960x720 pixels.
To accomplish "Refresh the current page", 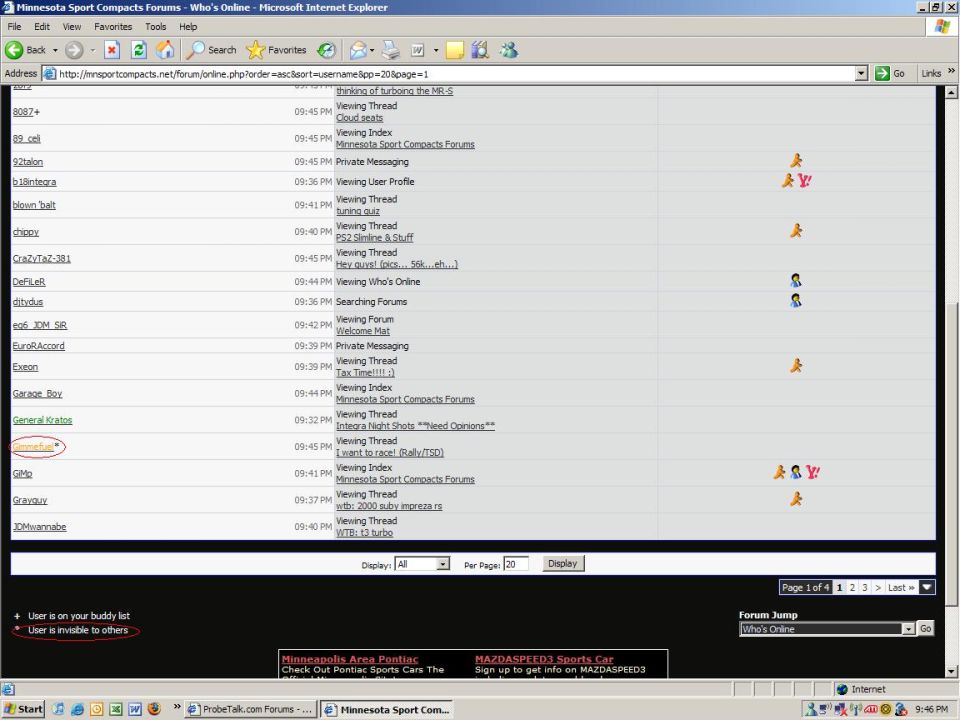I will [x=139, y=50].
